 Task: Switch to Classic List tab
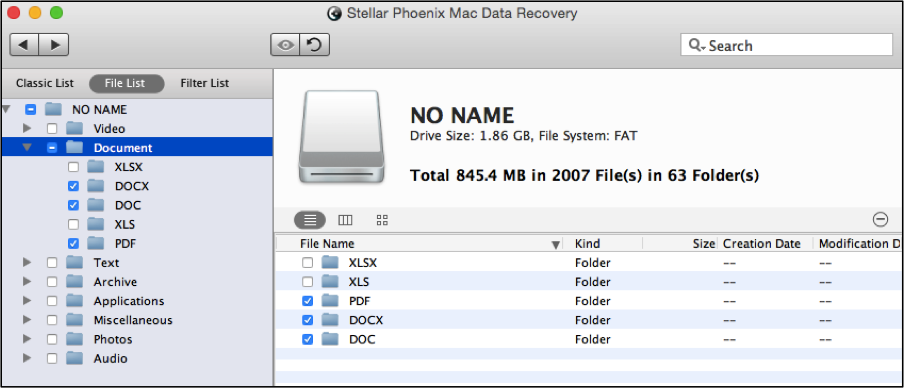45,83
